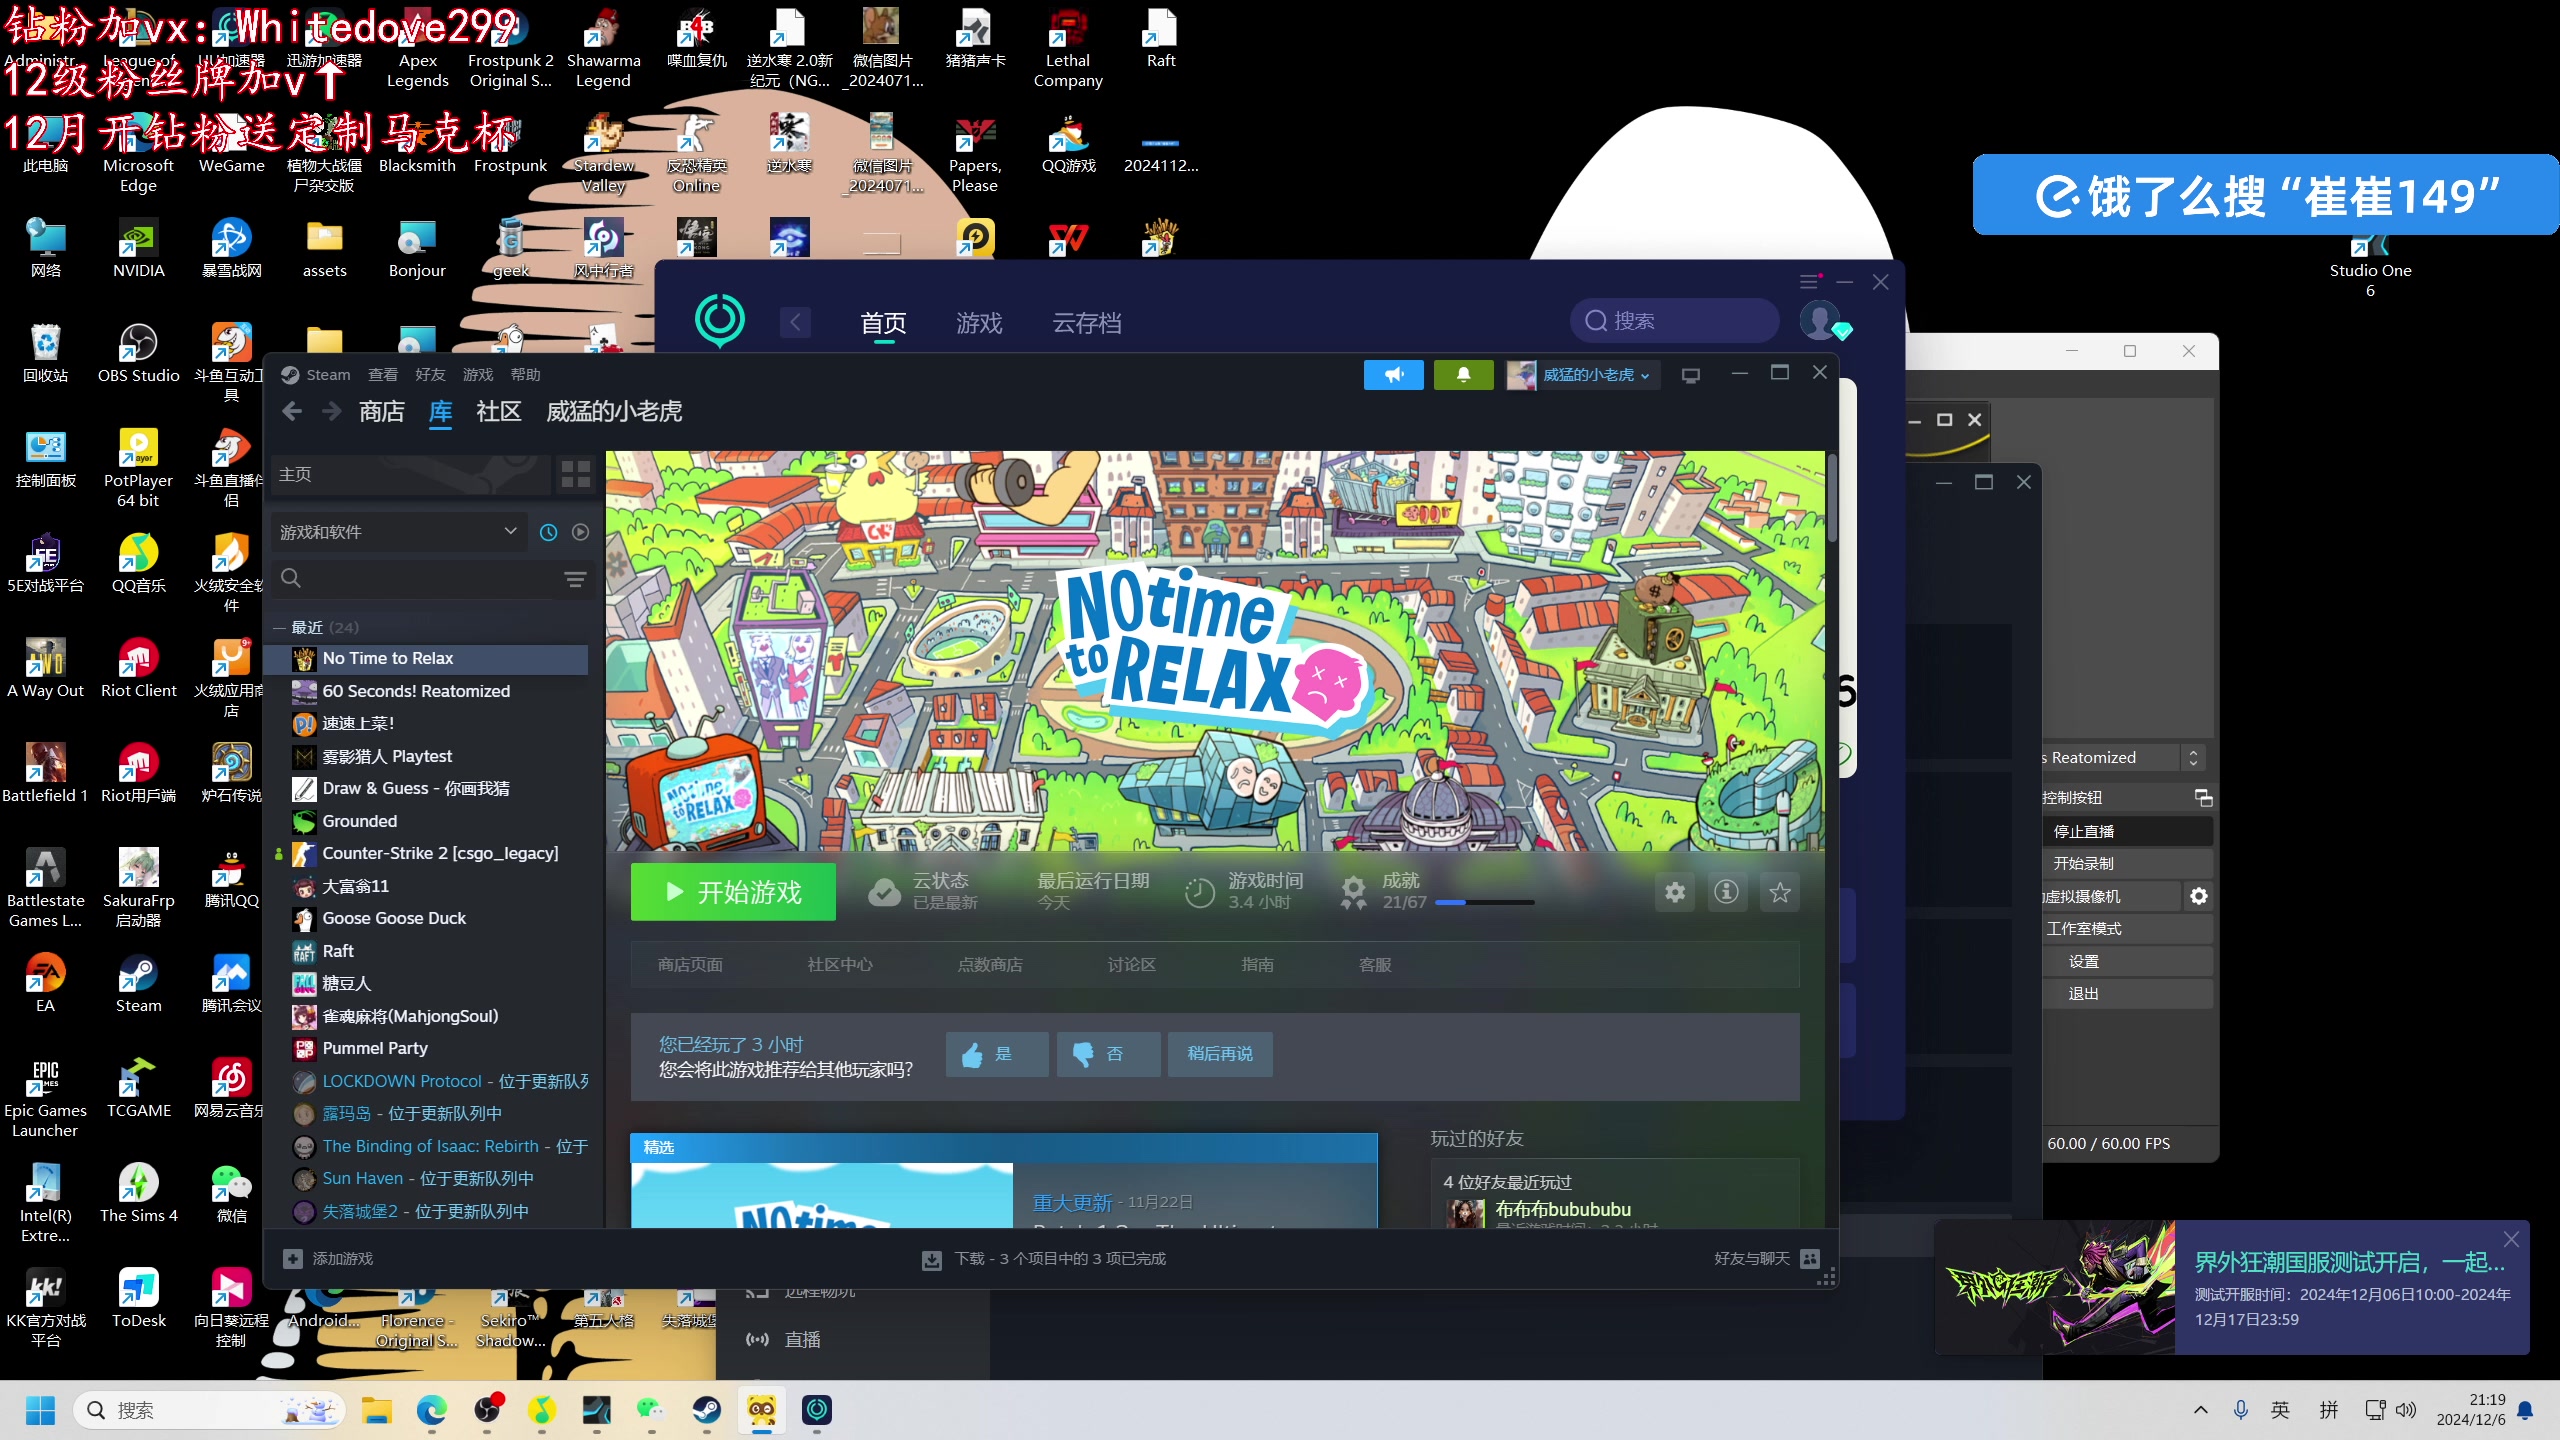This screenshot has height=1440, width=2560.
Task: Switch to 游戏 tab in accelerator app
Action: [x=979, y=323]
